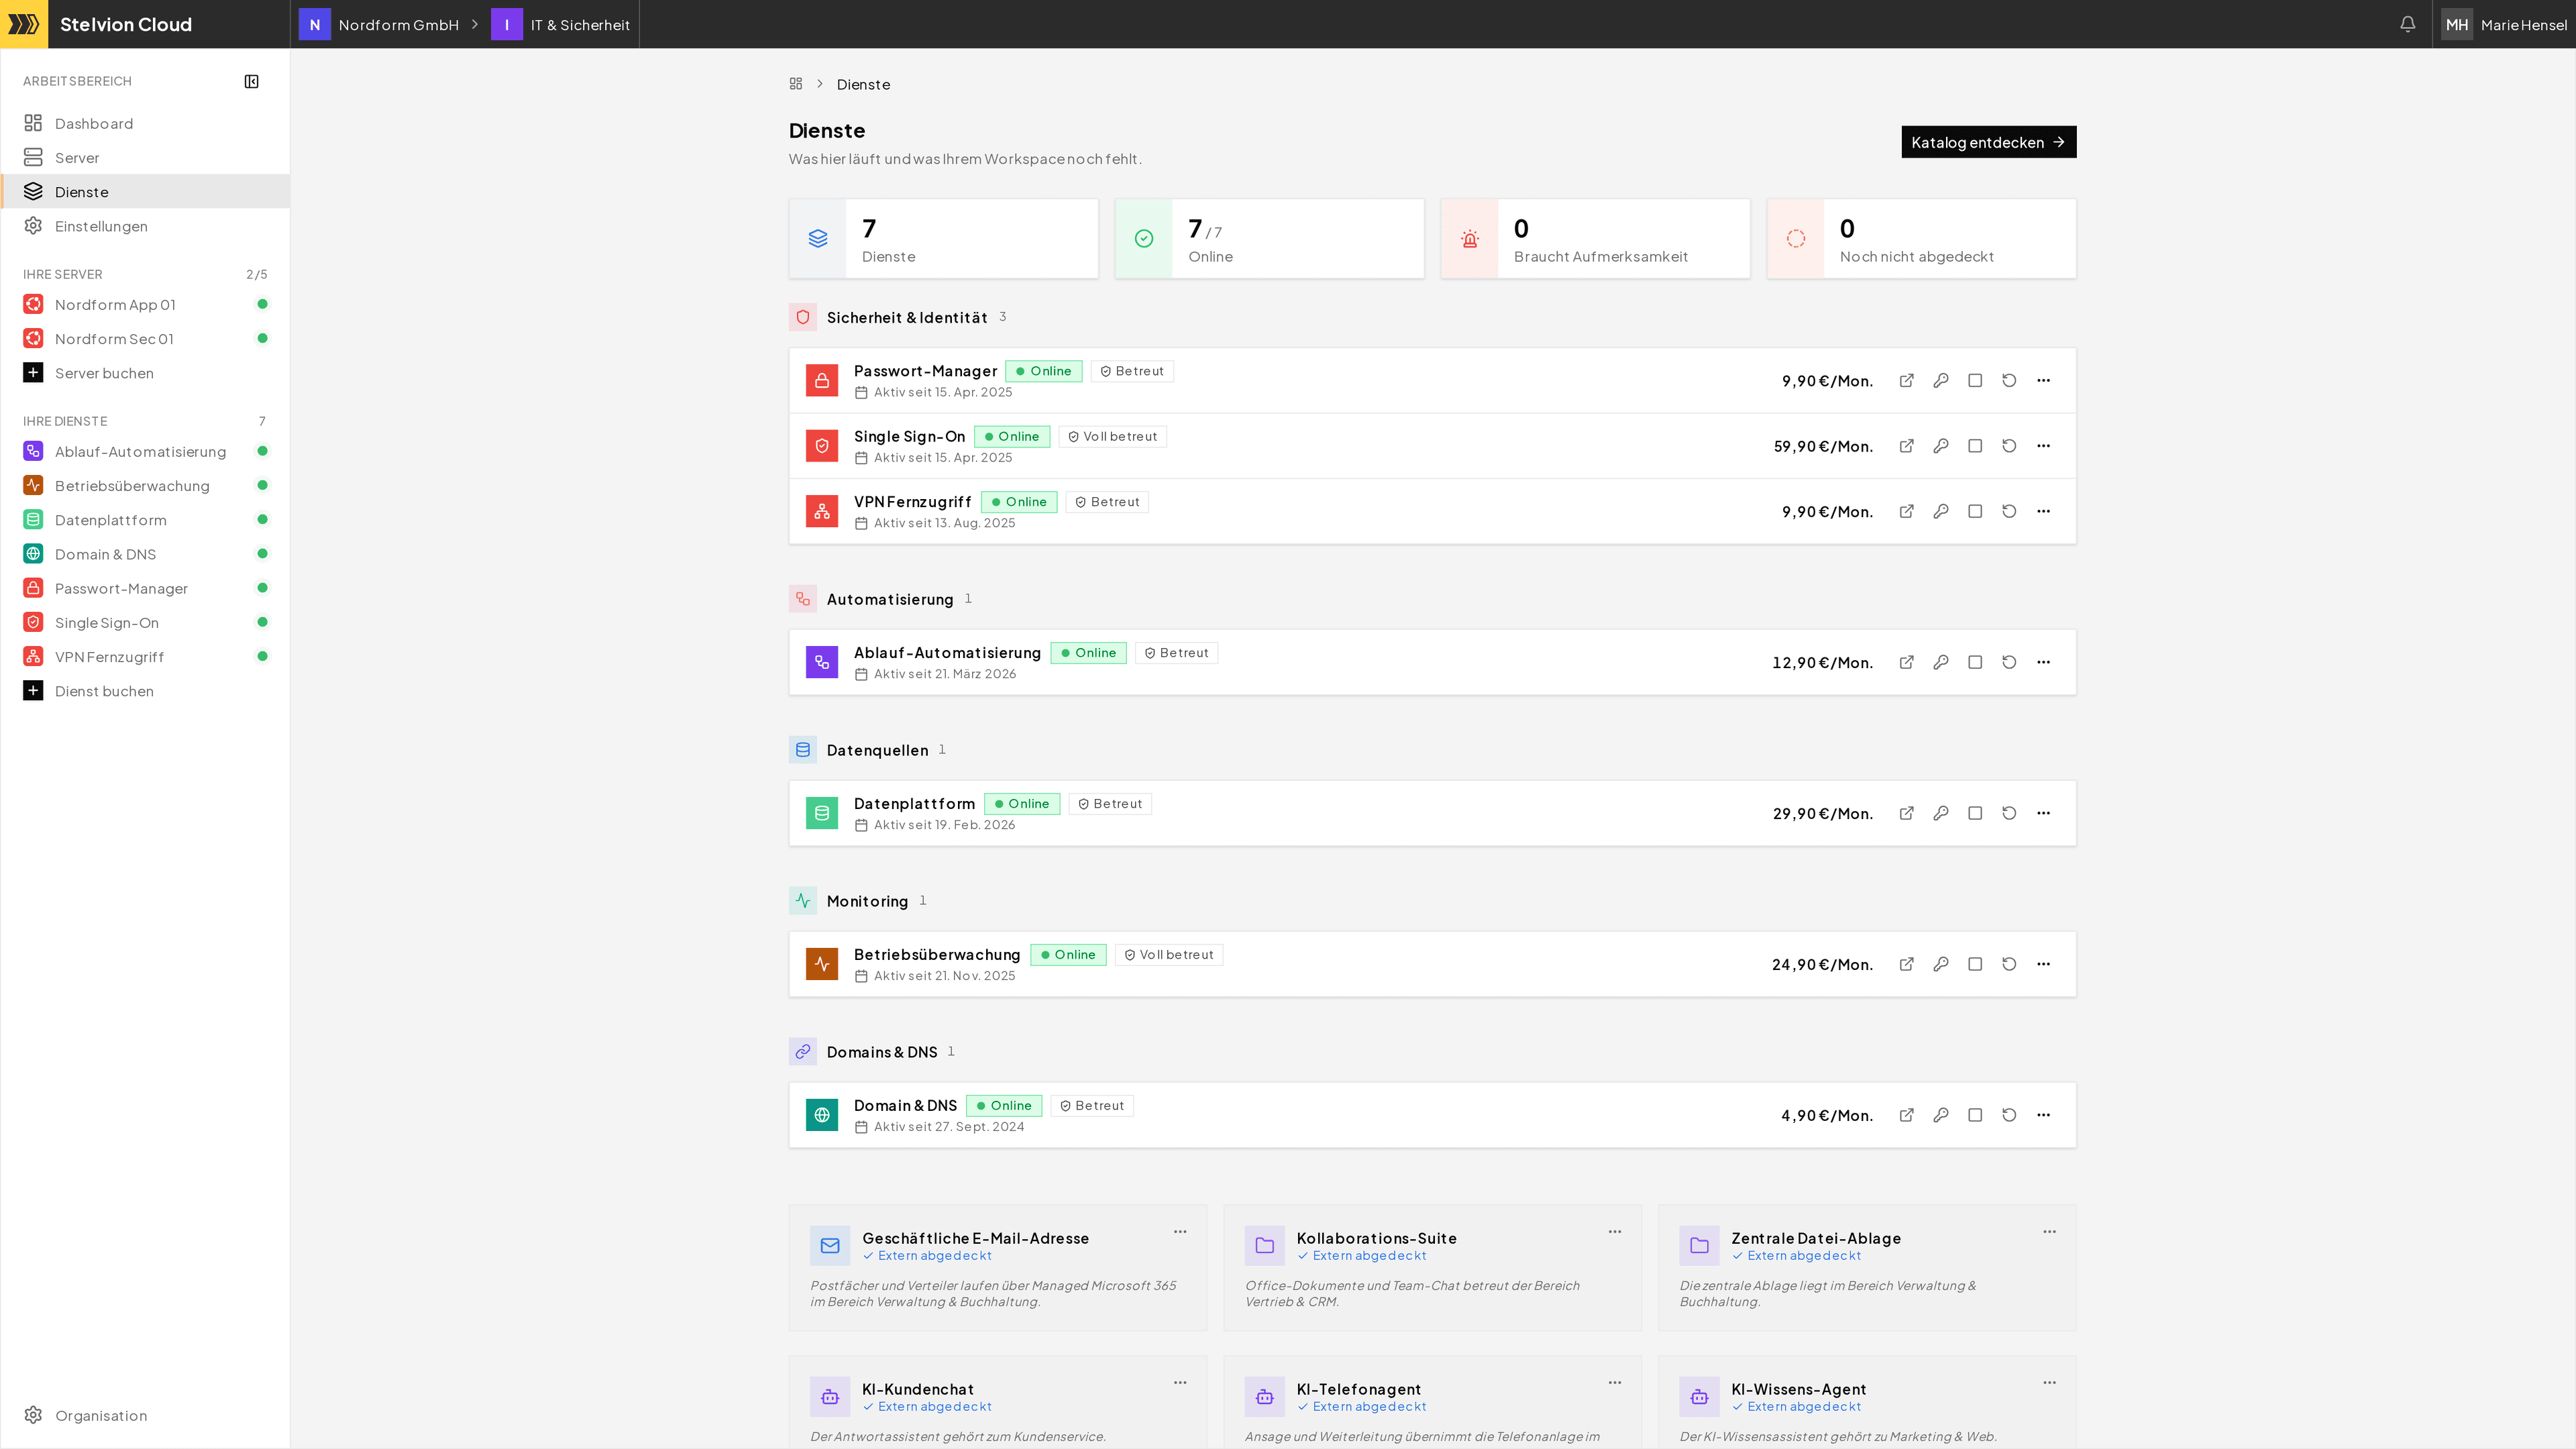Open menu on Geschäftliche E-Mail-Adresse card

pyautogui.click(x=1180, y=1232)
